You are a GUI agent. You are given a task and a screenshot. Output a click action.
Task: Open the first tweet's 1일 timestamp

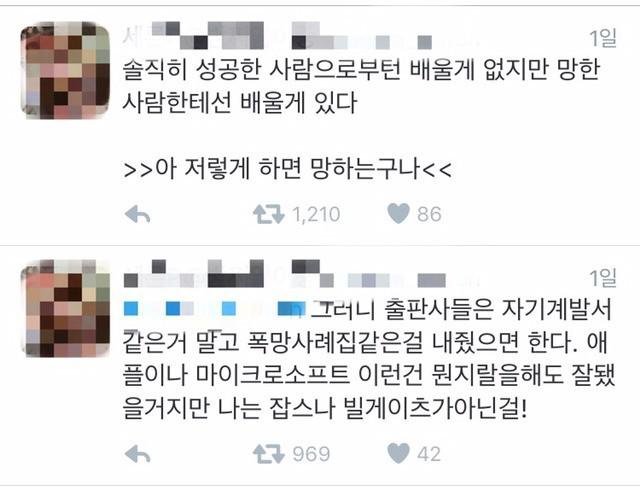pyautogui.click(x=602, y=38)
